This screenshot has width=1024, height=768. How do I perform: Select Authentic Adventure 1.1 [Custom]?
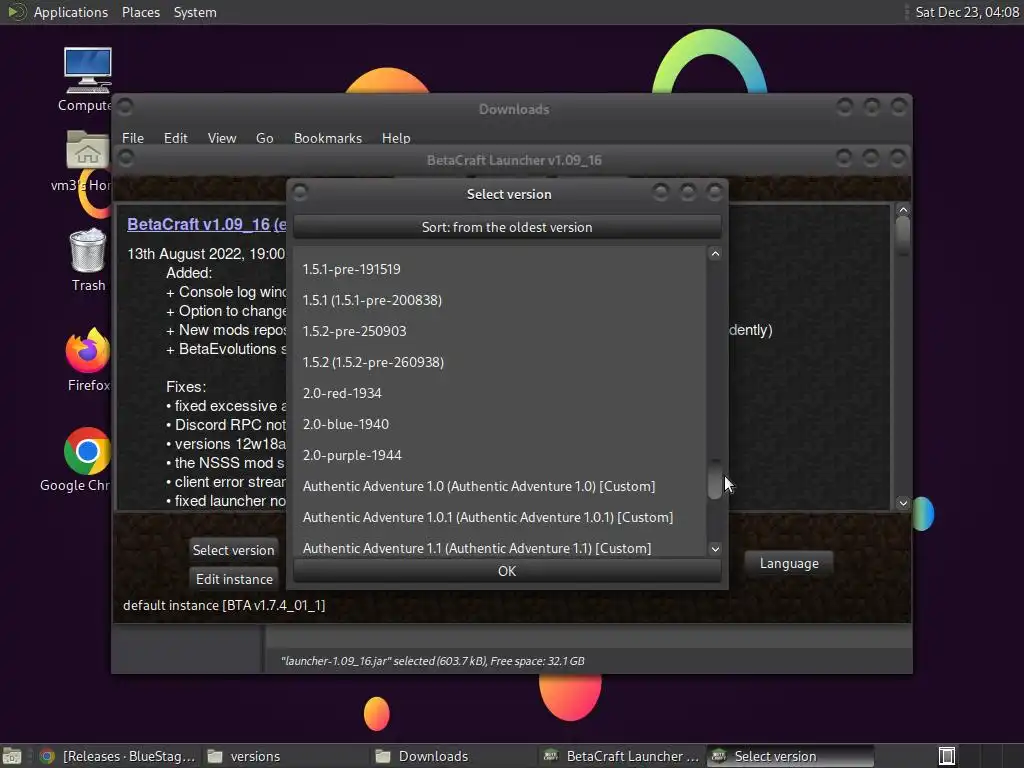500,547
